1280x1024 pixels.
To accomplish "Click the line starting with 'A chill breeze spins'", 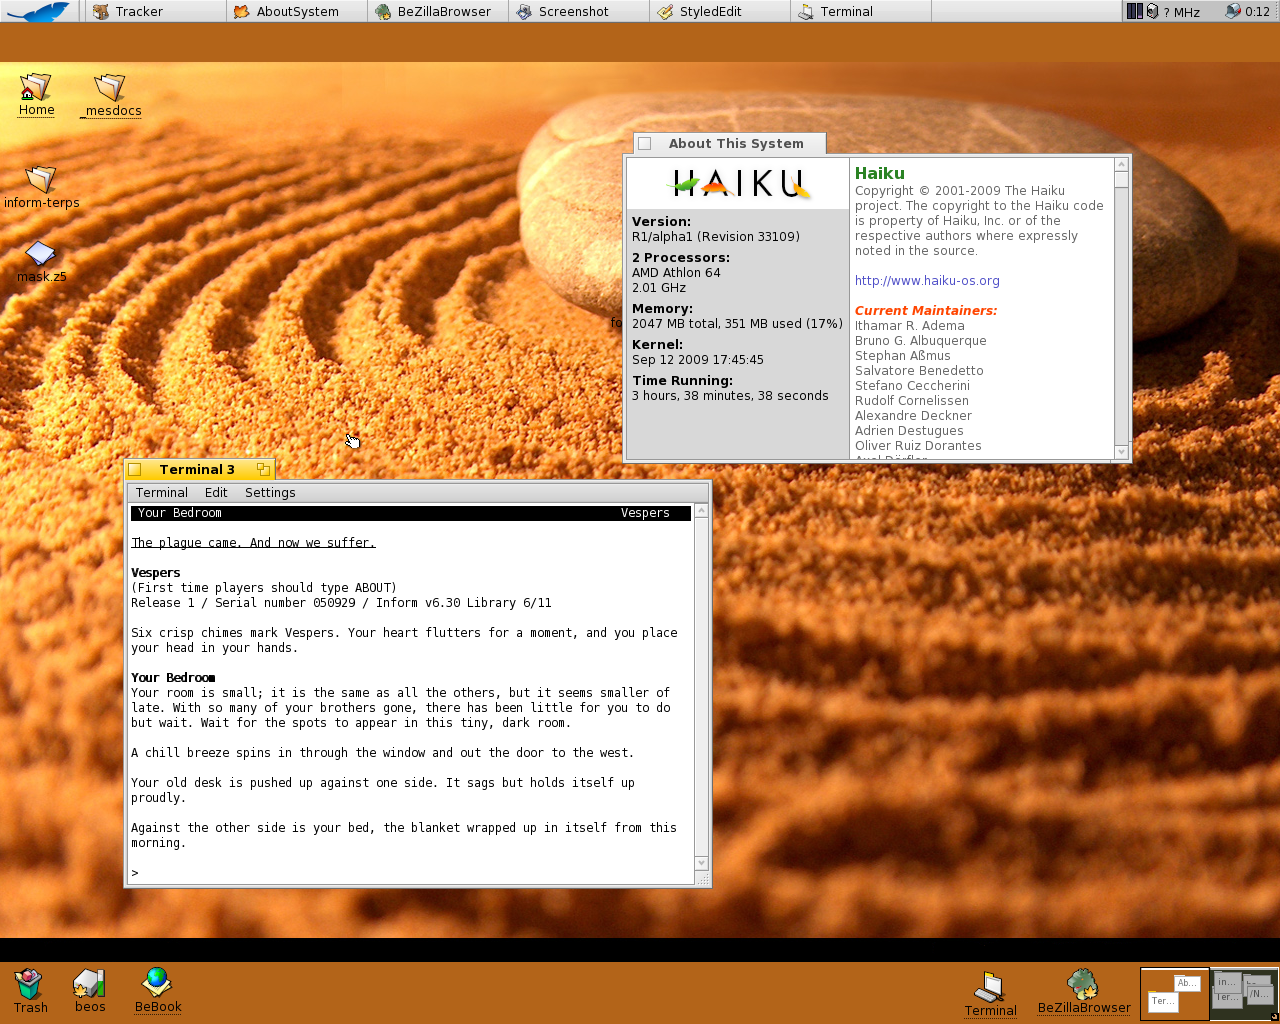I will tap(382, 753).
